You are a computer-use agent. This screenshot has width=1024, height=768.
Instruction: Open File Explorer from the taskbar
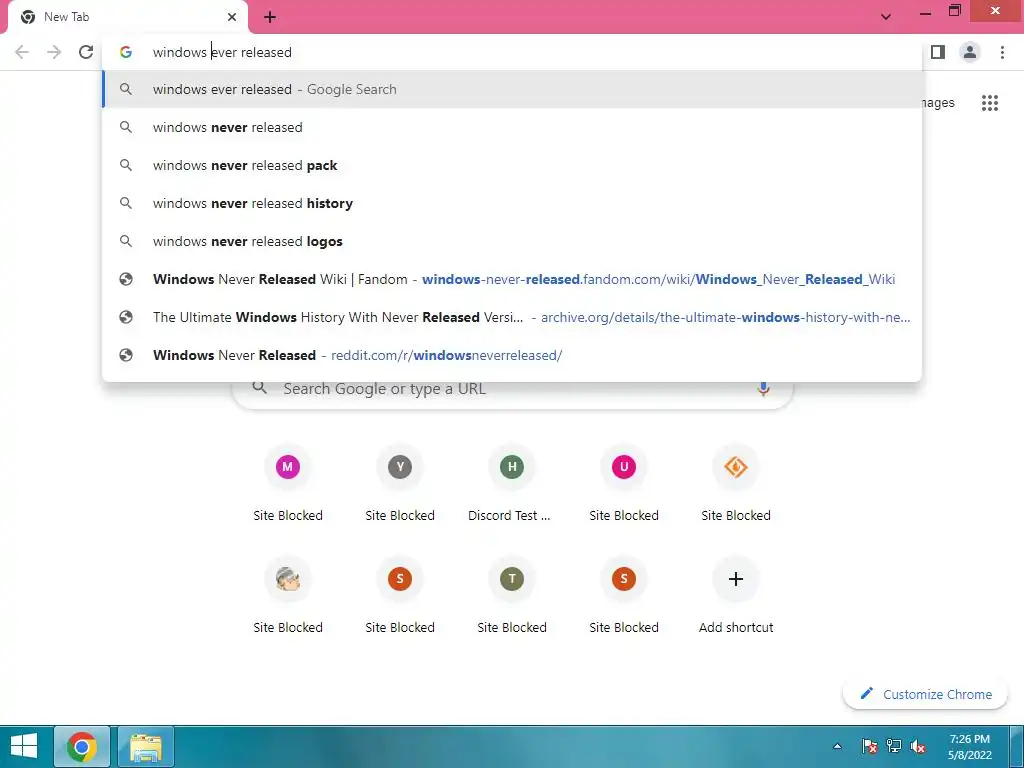146,746
